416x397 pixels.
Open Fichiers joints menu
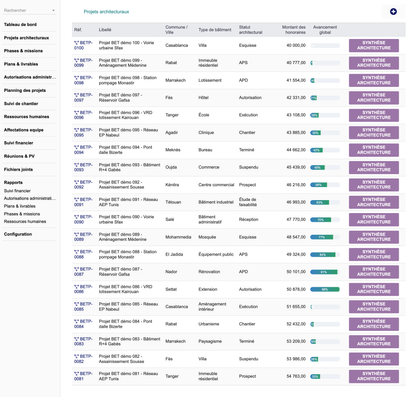(x=18, y=169)
